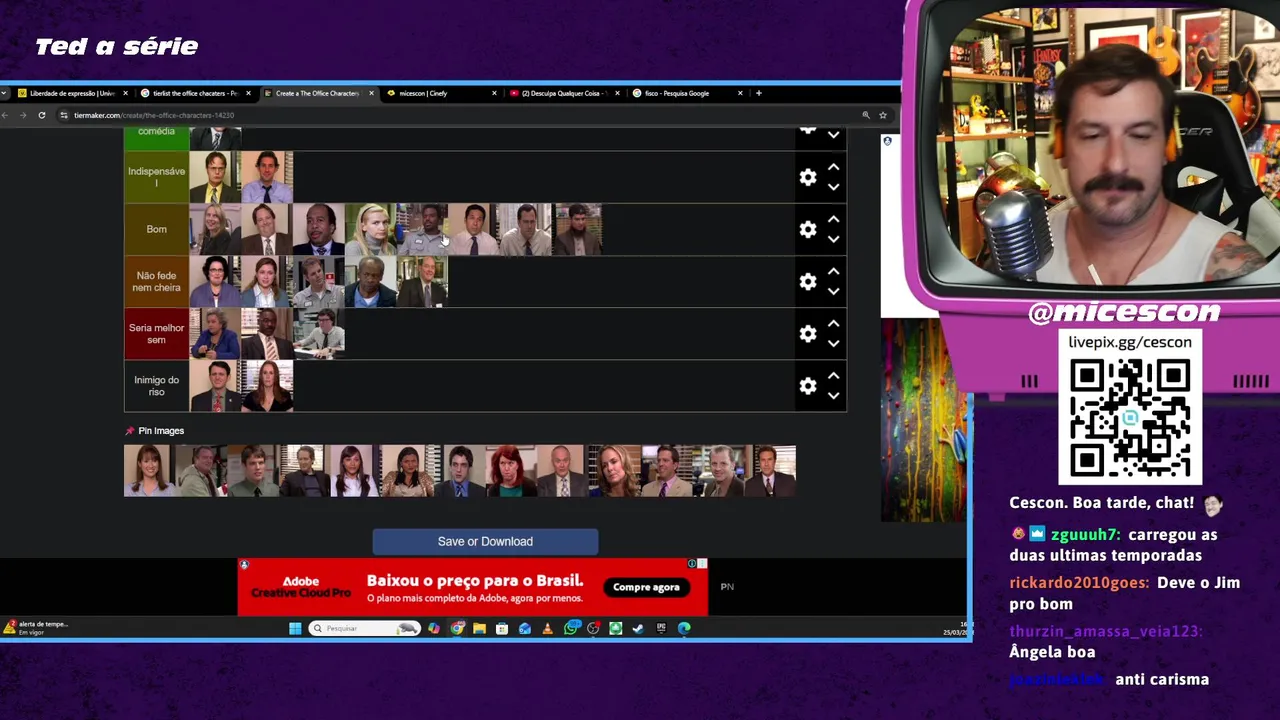Image resolution: width=1280 pixels, height=720 pixels.
Task: Go back in browser history
Action: (x=5, y=115)
